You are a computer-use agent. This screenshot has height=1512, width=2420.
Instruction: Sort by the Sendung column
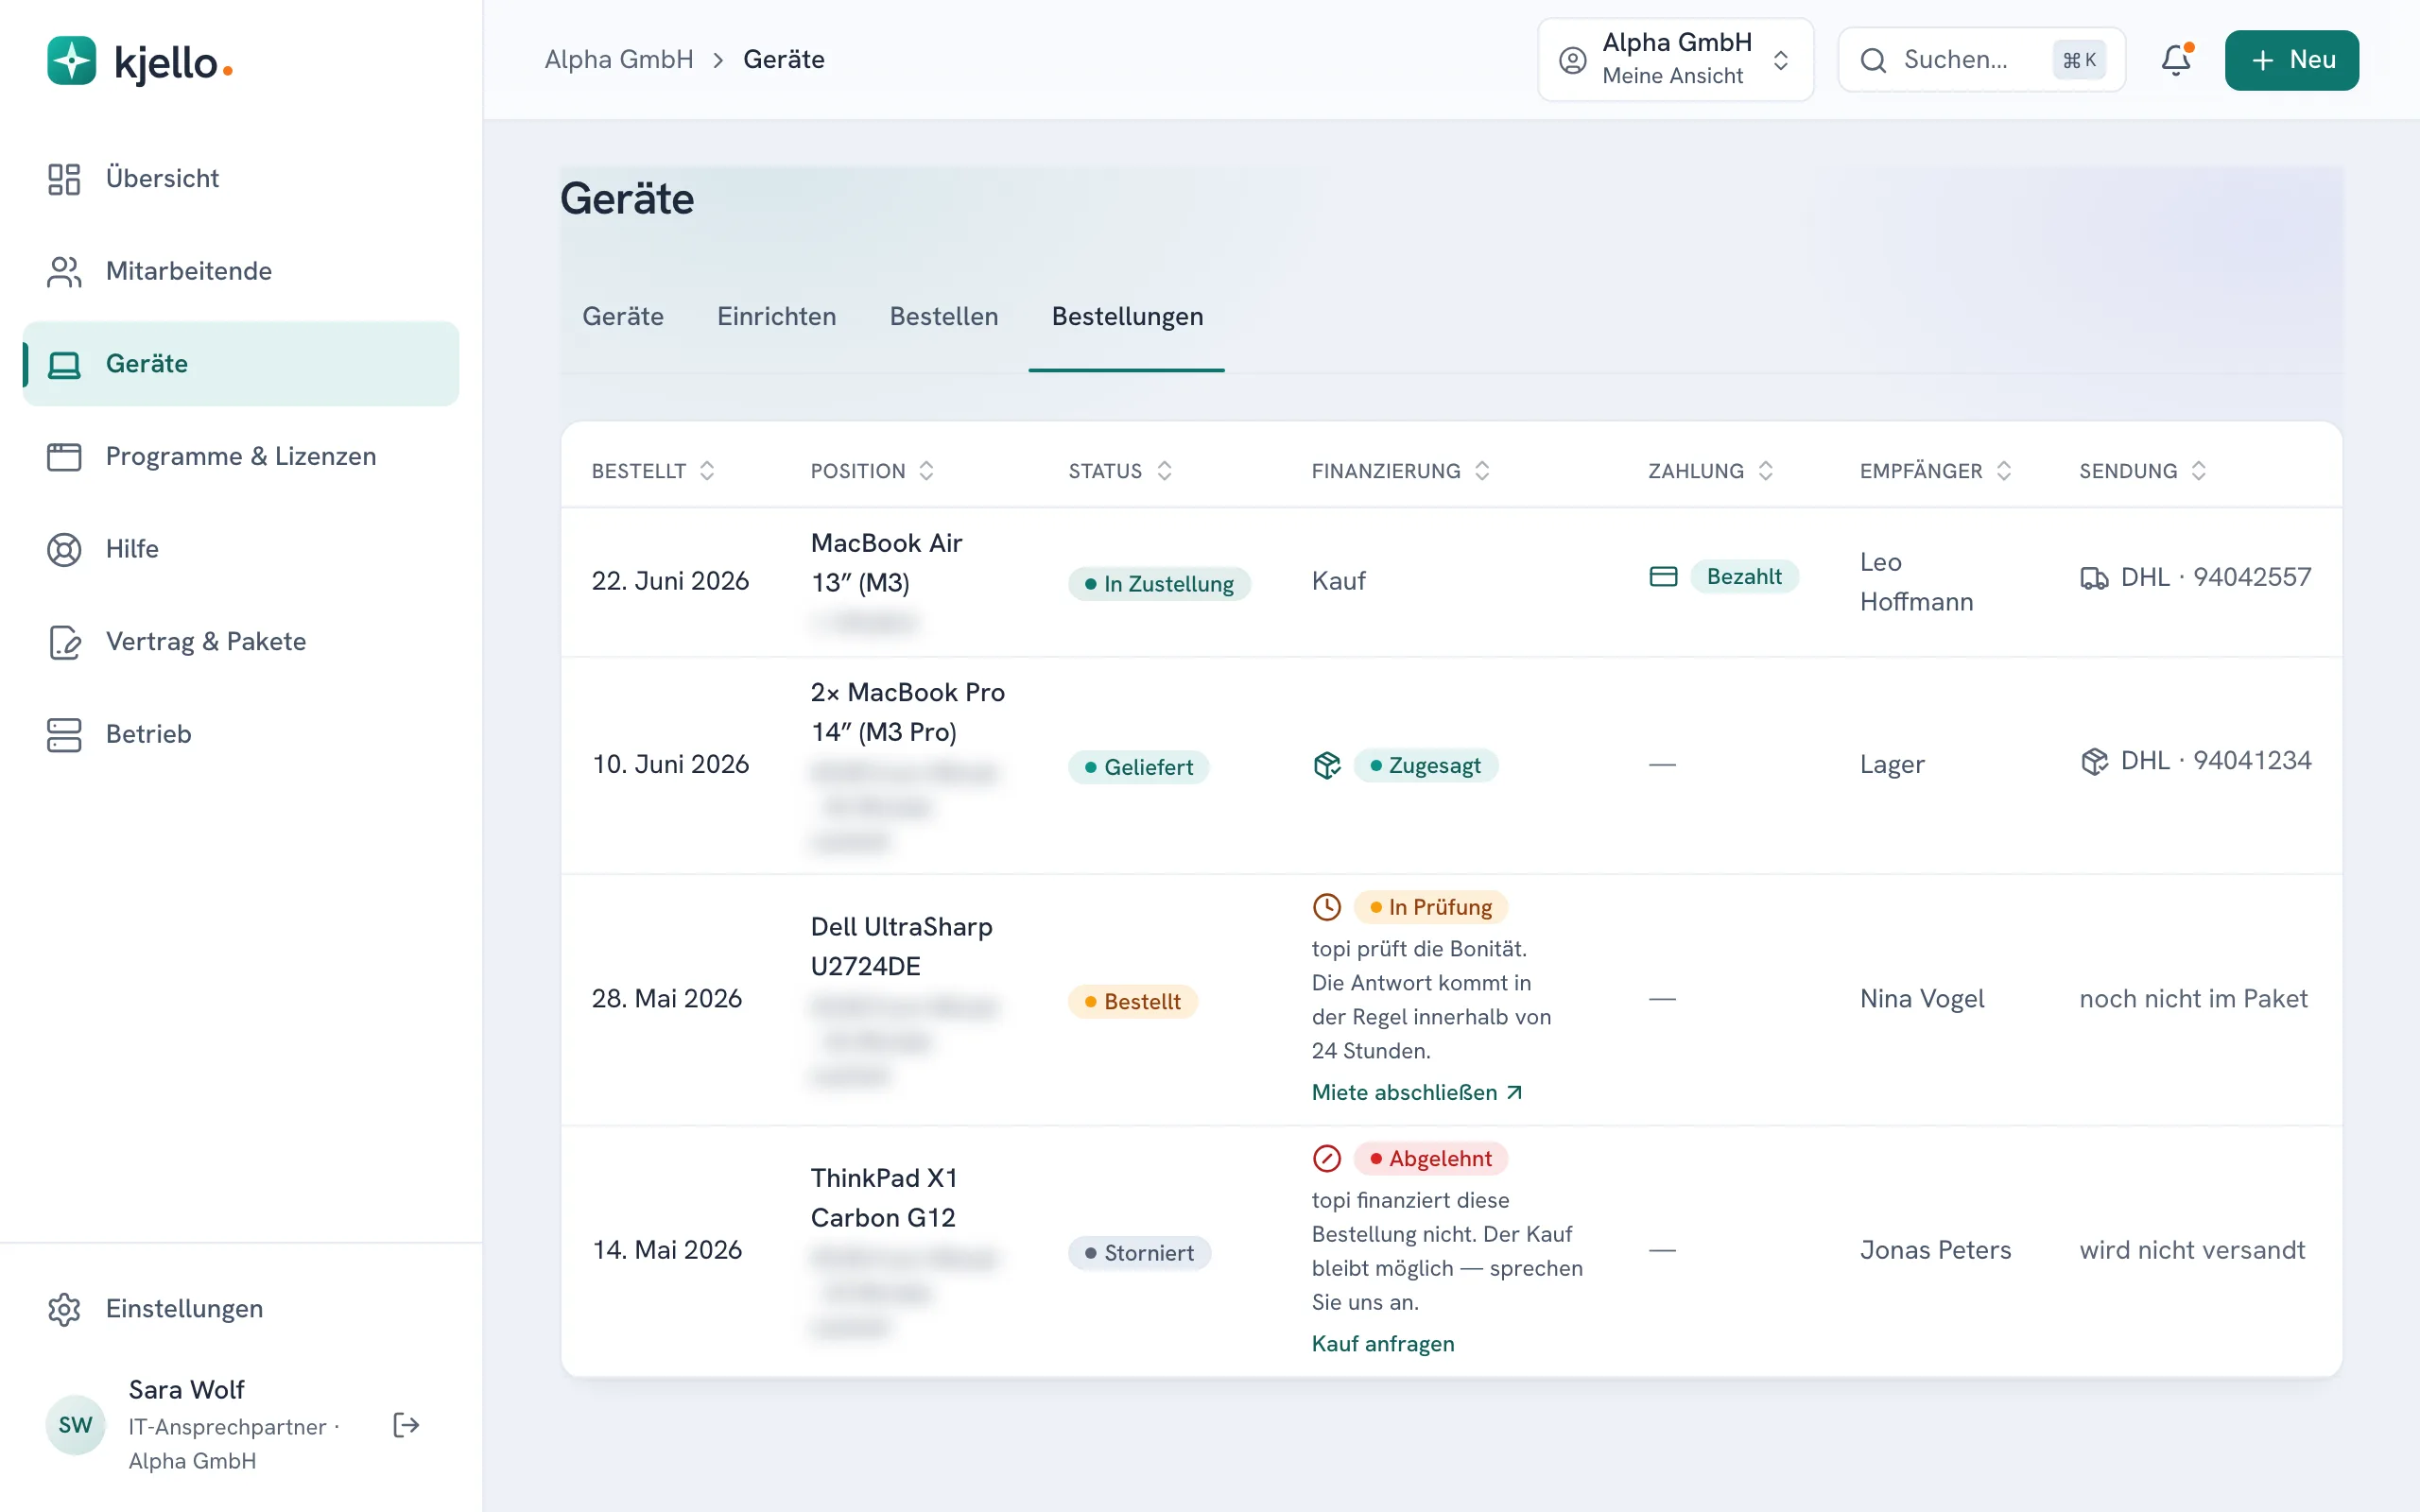pos(2143,471)
